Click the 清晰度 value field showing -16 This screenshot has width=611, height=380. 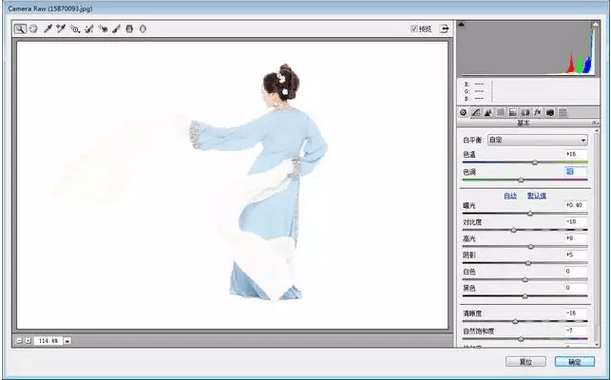(576, 313)
